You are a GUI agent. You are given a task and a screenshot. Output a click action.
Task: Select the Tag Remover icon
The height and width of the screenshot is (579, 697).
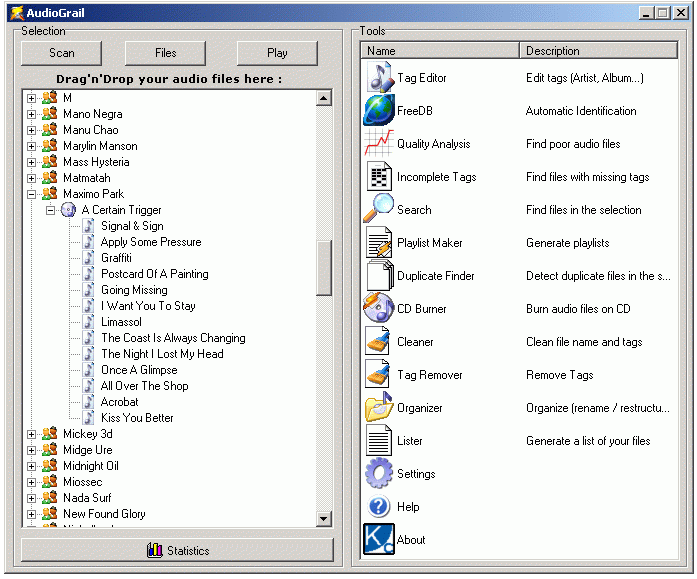(378, 374)
